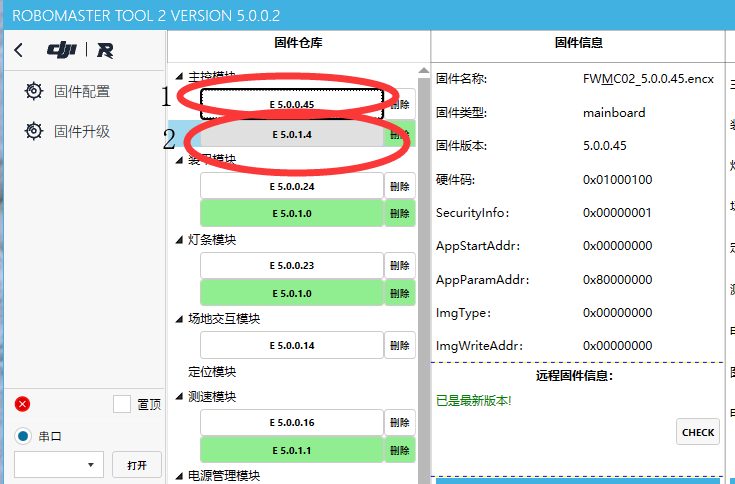This screenshot has width=735, height=484.
Task: Click the SecurityInfo value 0x00000001
Action: point(617,213)
